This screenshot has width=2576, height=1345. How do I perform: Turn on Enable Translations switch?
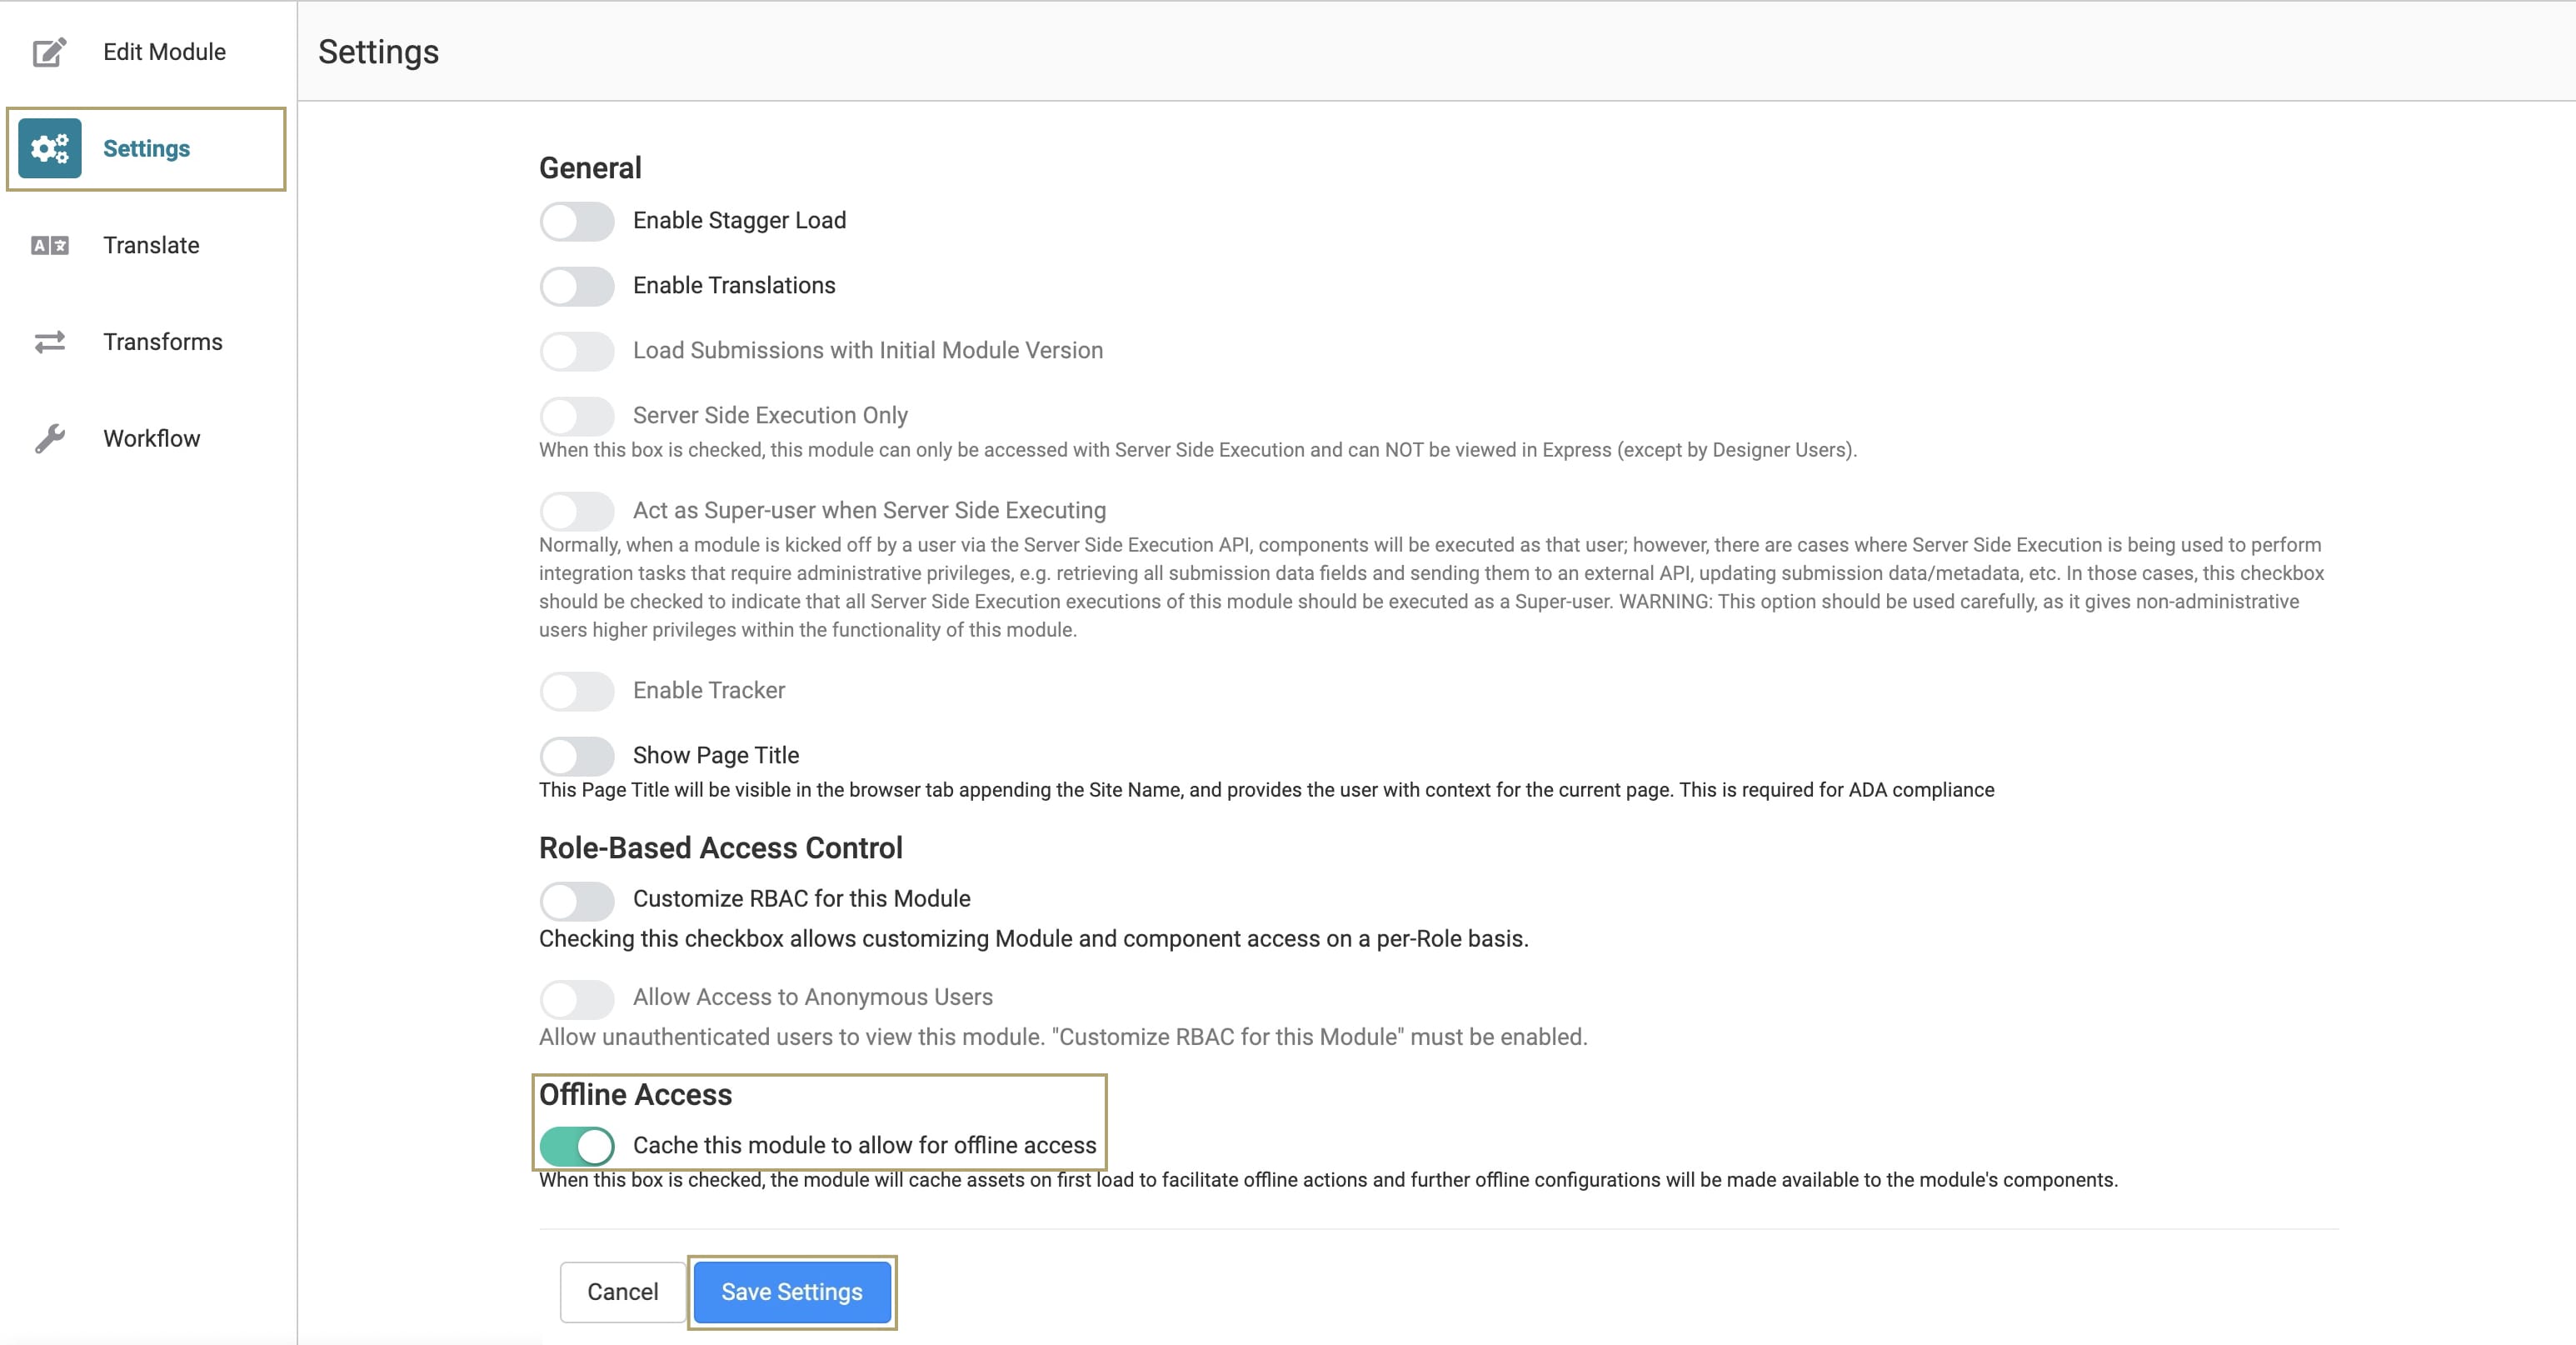[x=577, y=286]
